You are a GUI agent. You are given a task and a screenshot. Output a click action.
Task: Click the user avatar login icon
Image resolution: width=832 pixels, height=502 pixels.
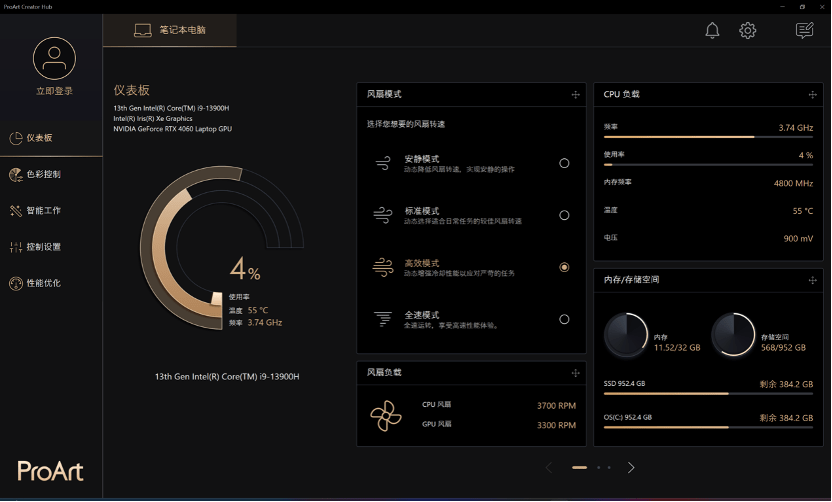(x=54, y=59)
